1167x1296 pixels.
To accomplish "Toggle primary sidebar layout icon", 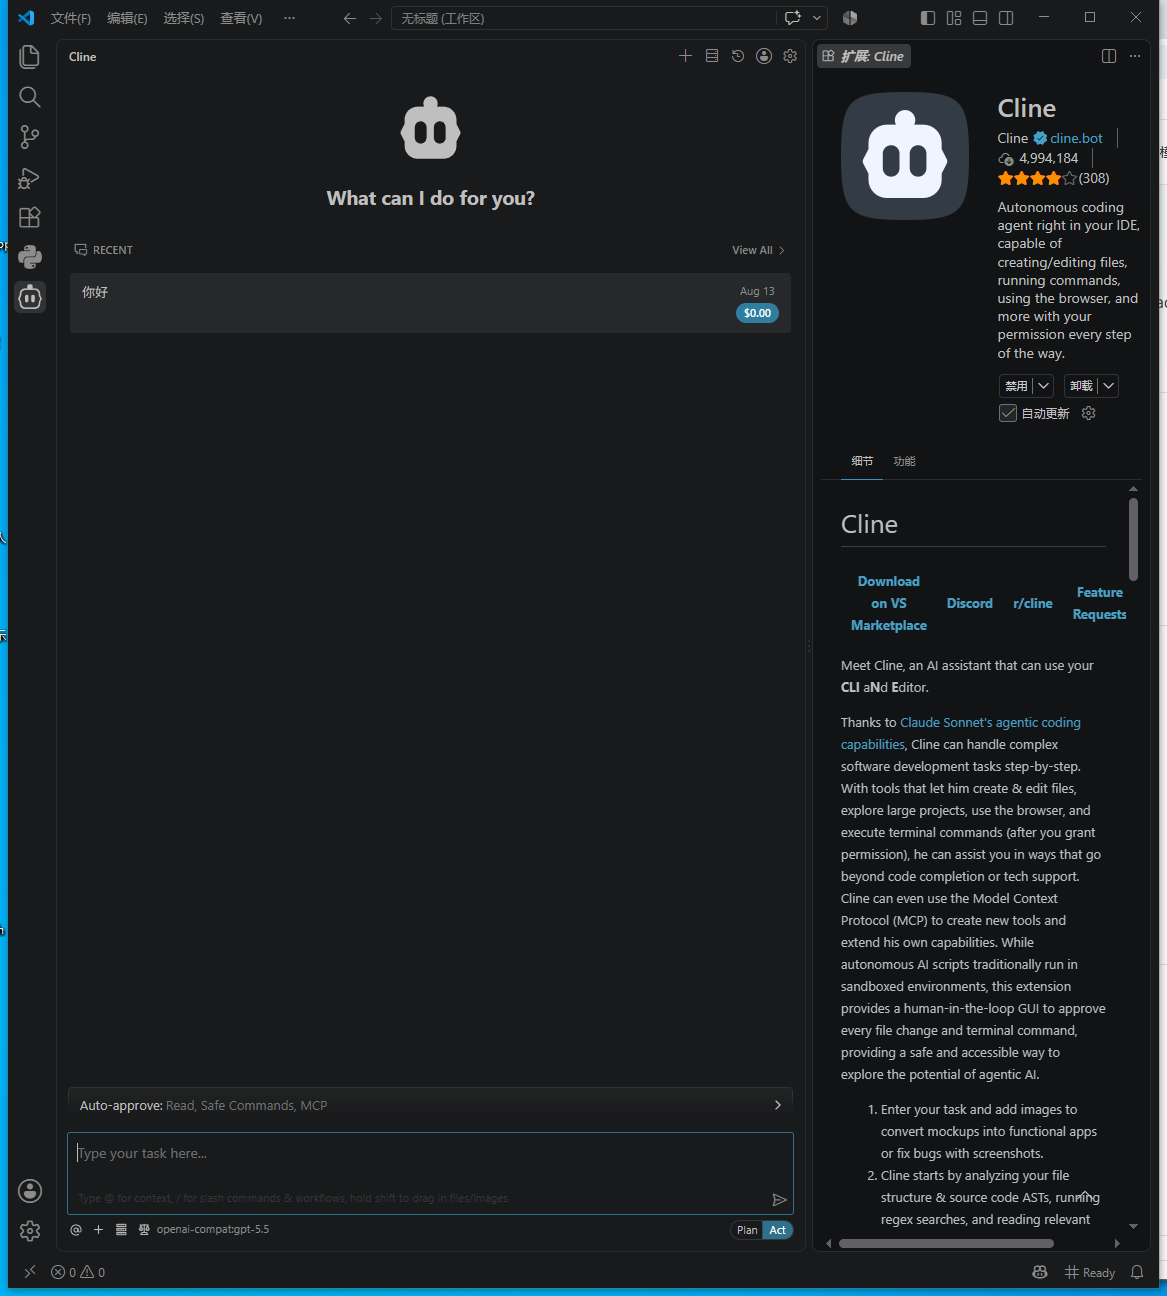I will coord(928,18).
